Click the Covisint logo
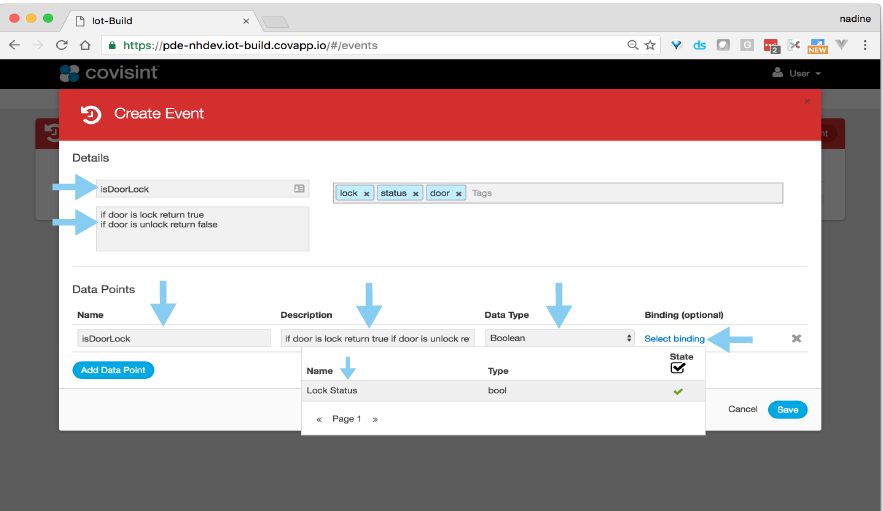 (109, 73)
